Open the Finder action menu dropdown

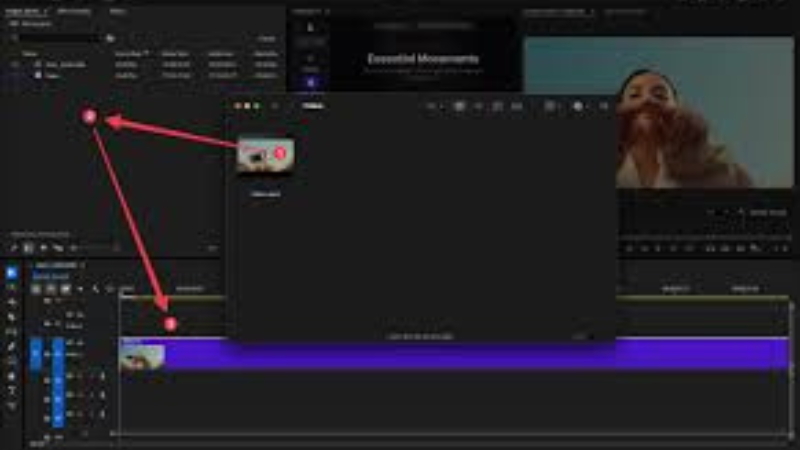coord(580,105)
